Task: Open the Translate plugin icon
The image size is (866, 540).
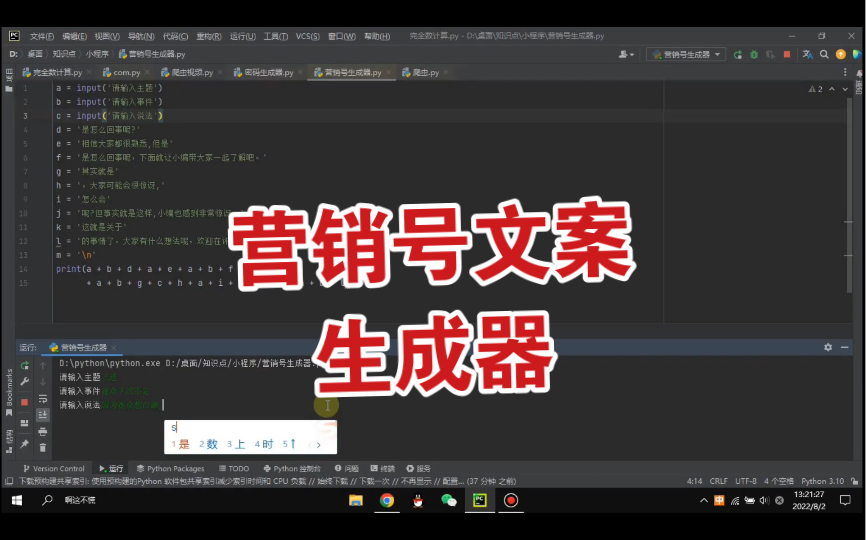Action: pos(807,54)
